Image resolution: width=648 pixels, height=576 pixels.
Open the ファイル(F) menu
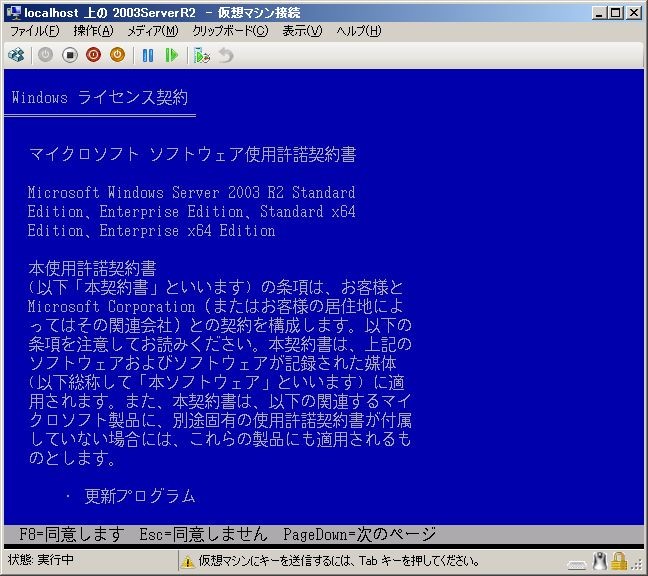(34, 31)
